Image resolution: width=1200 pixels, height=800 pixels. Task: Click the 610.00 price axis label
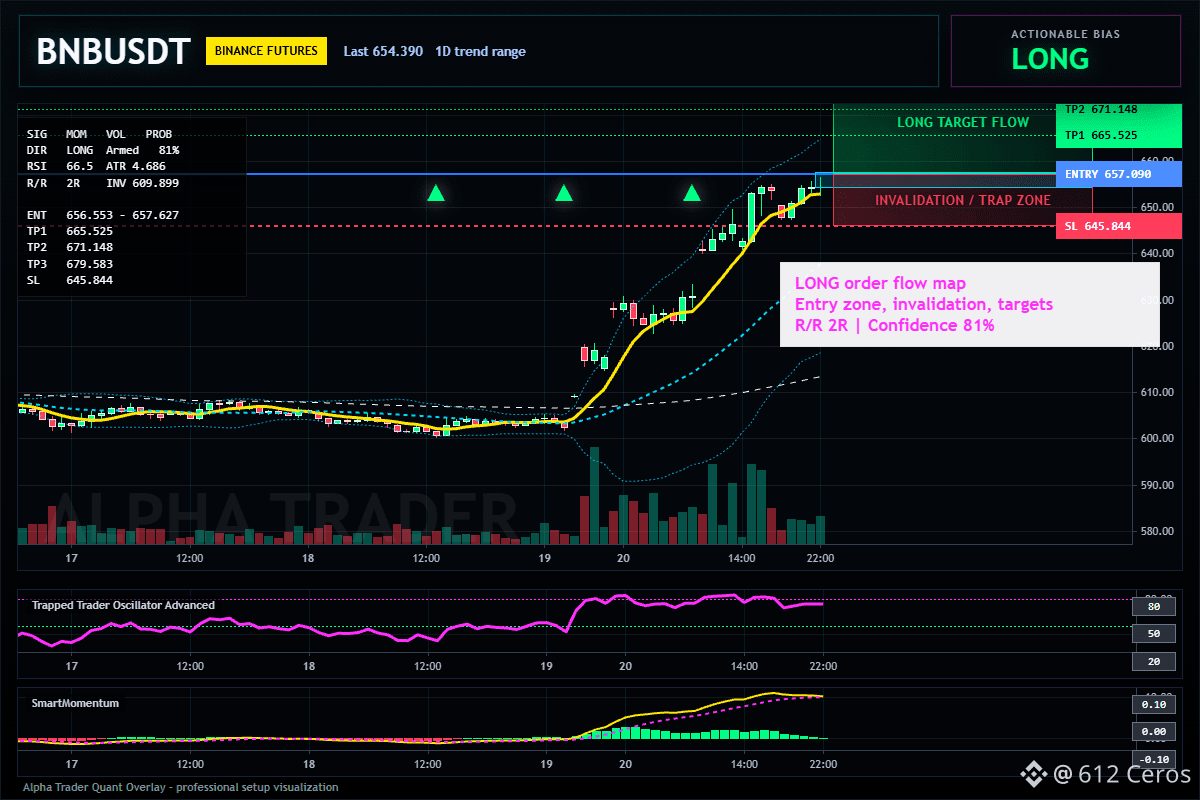coord(1156,393)
